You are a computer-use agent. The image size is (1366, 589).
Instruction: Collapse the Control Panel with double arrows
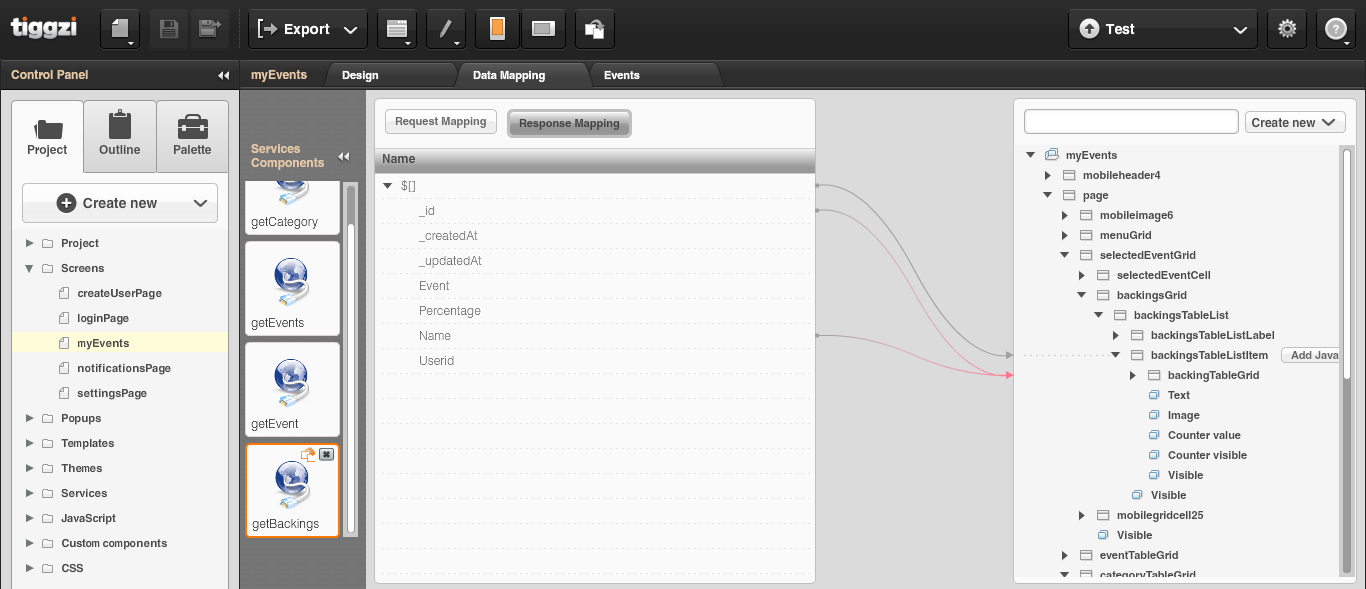point(223,75)
